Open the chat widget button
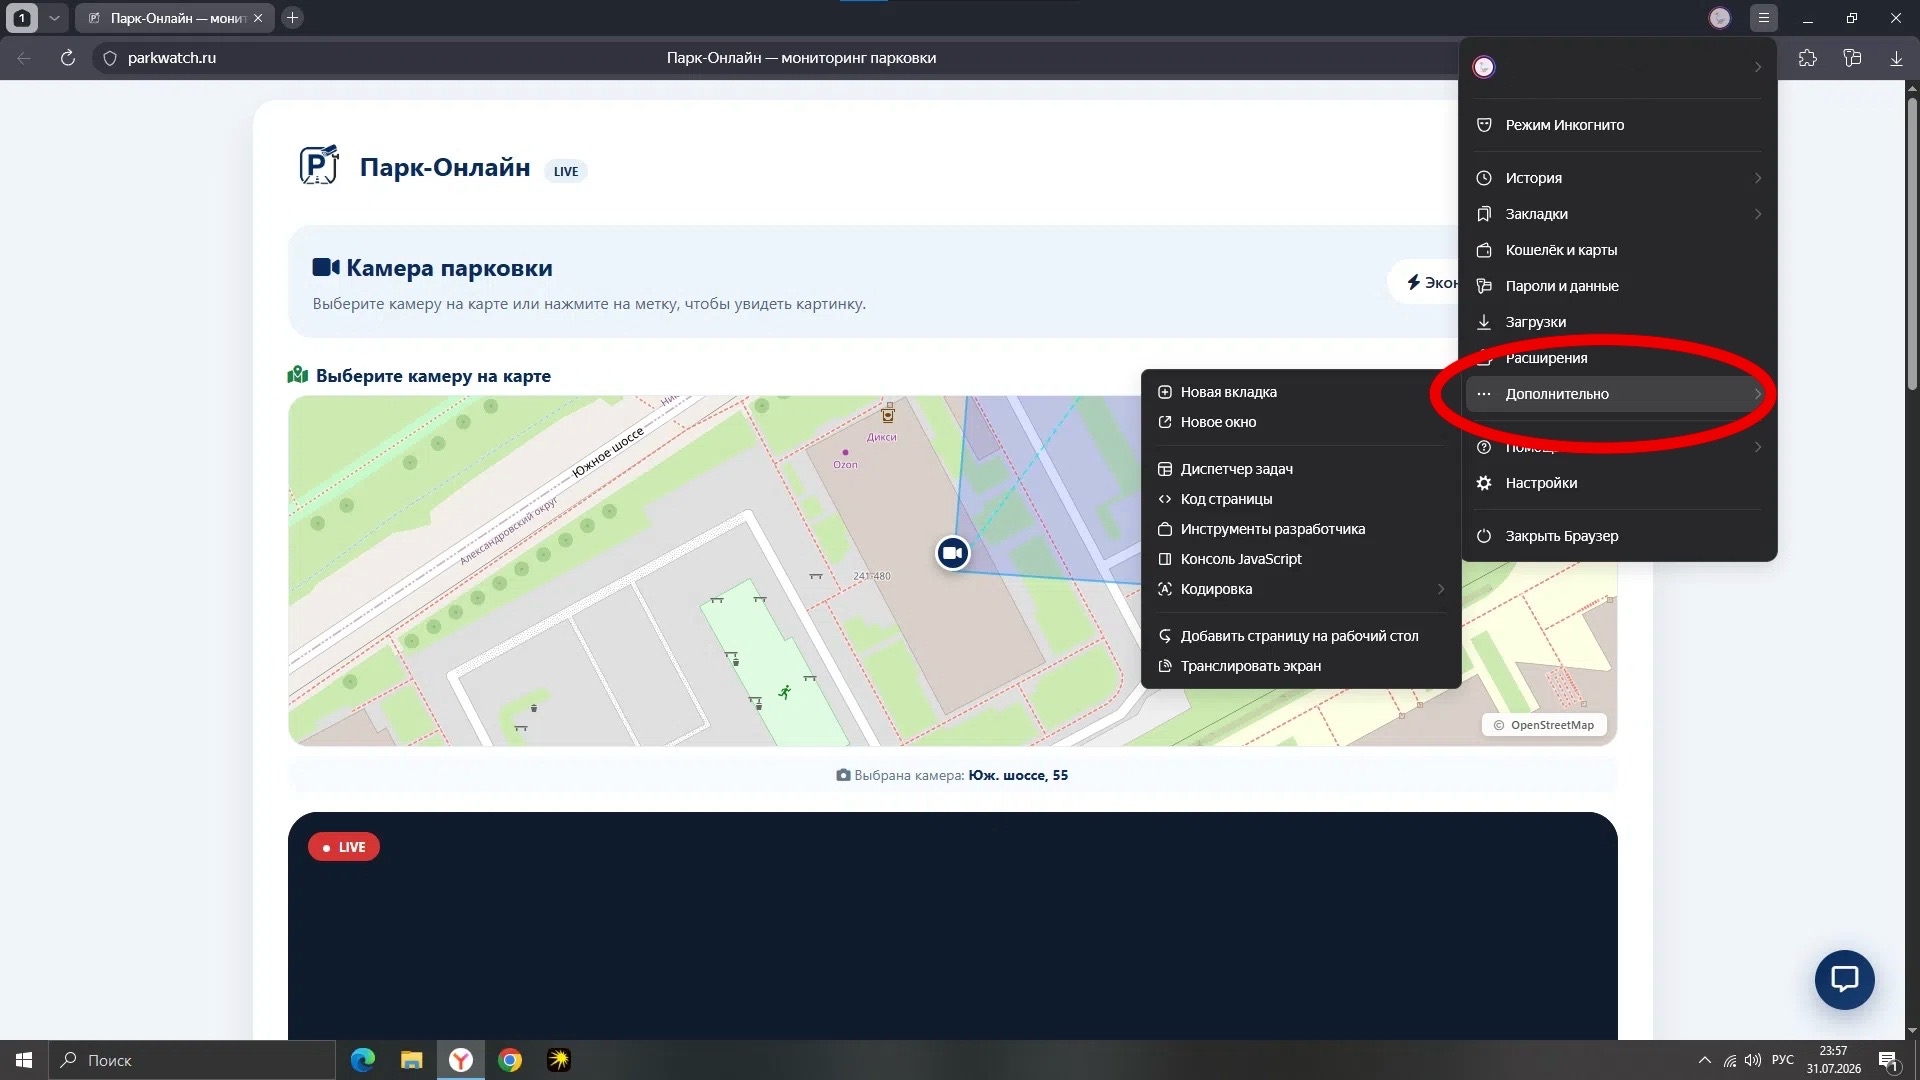 click(x=1844, y=979)
